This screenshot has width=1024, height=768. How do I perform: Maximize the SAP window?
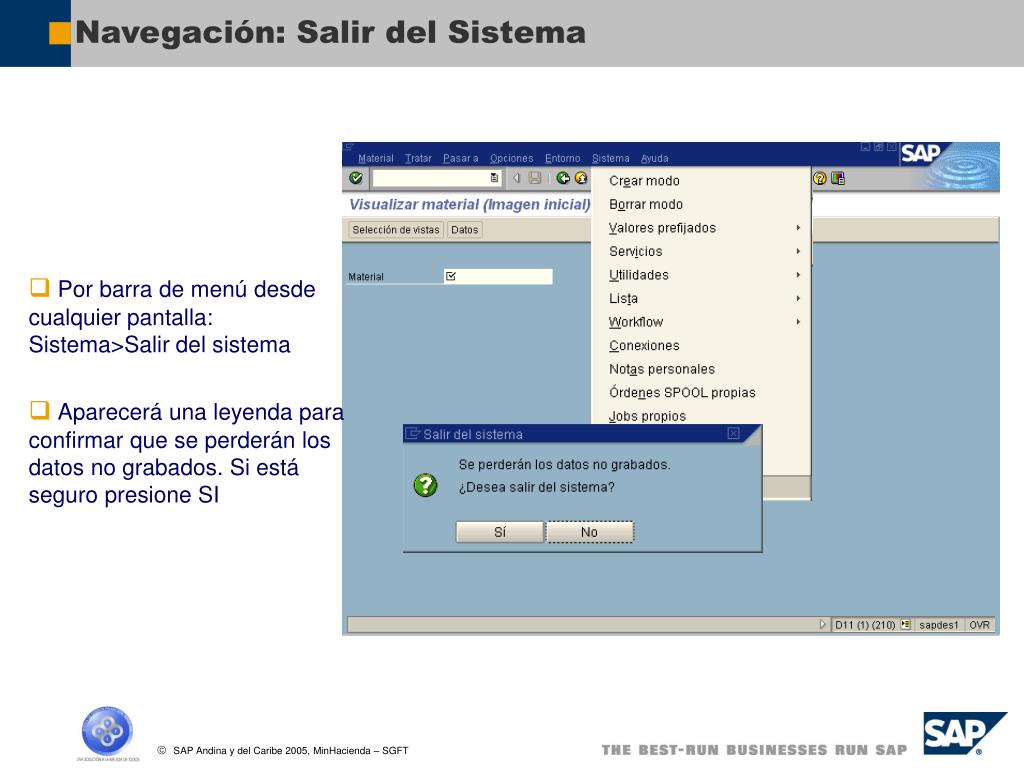[x=879, y=147]
